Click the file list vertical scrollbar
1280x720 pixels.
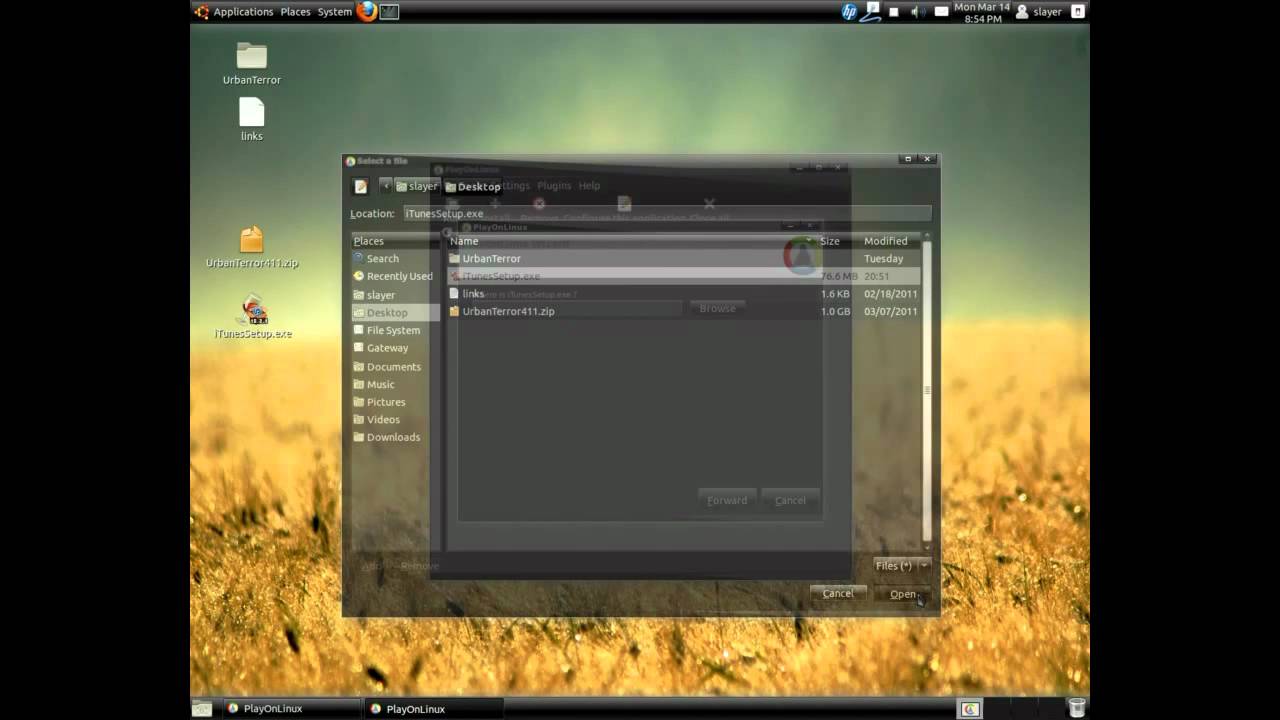[927, 390]
